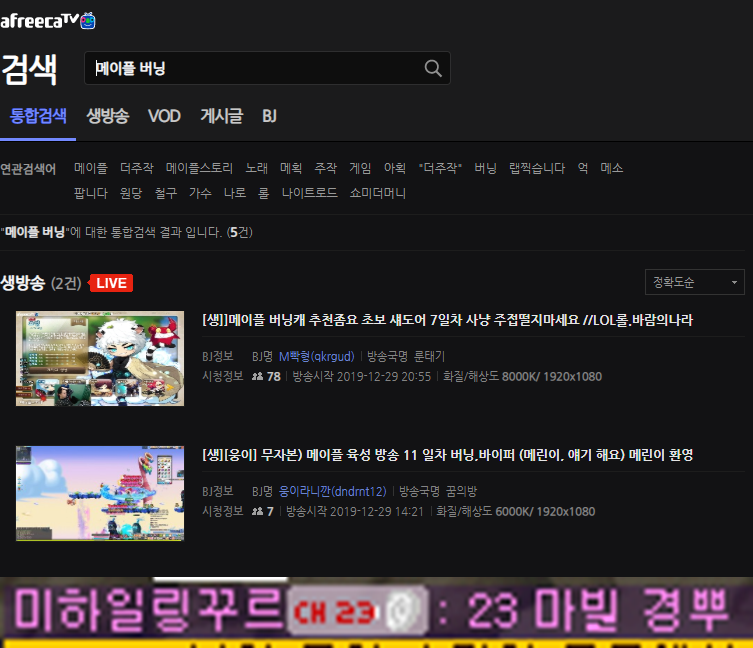Click viewer count icon beside 7
Image resolution: width=753 pixels, height=648 pixels.
click(257, 512)
